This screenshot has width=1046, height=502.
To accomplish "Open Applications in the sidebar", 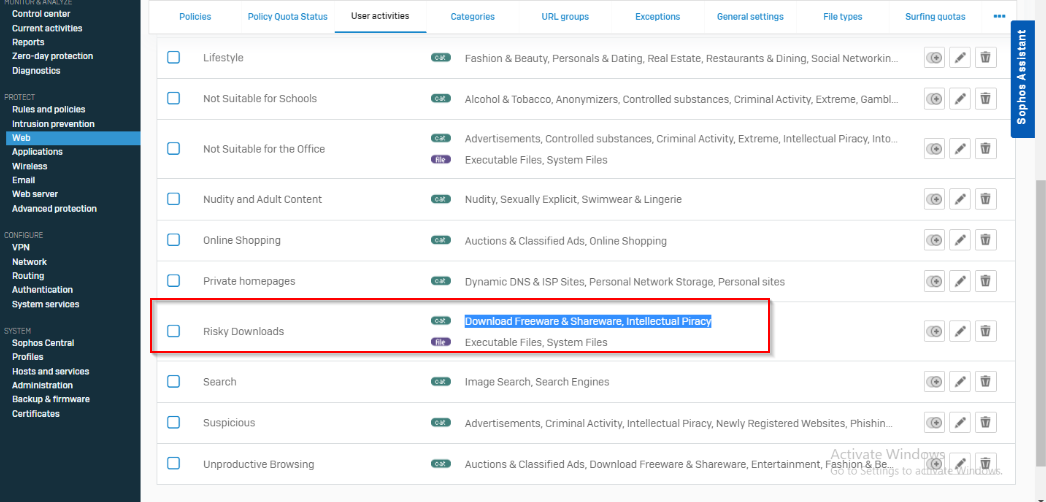I will click(37, 152).
